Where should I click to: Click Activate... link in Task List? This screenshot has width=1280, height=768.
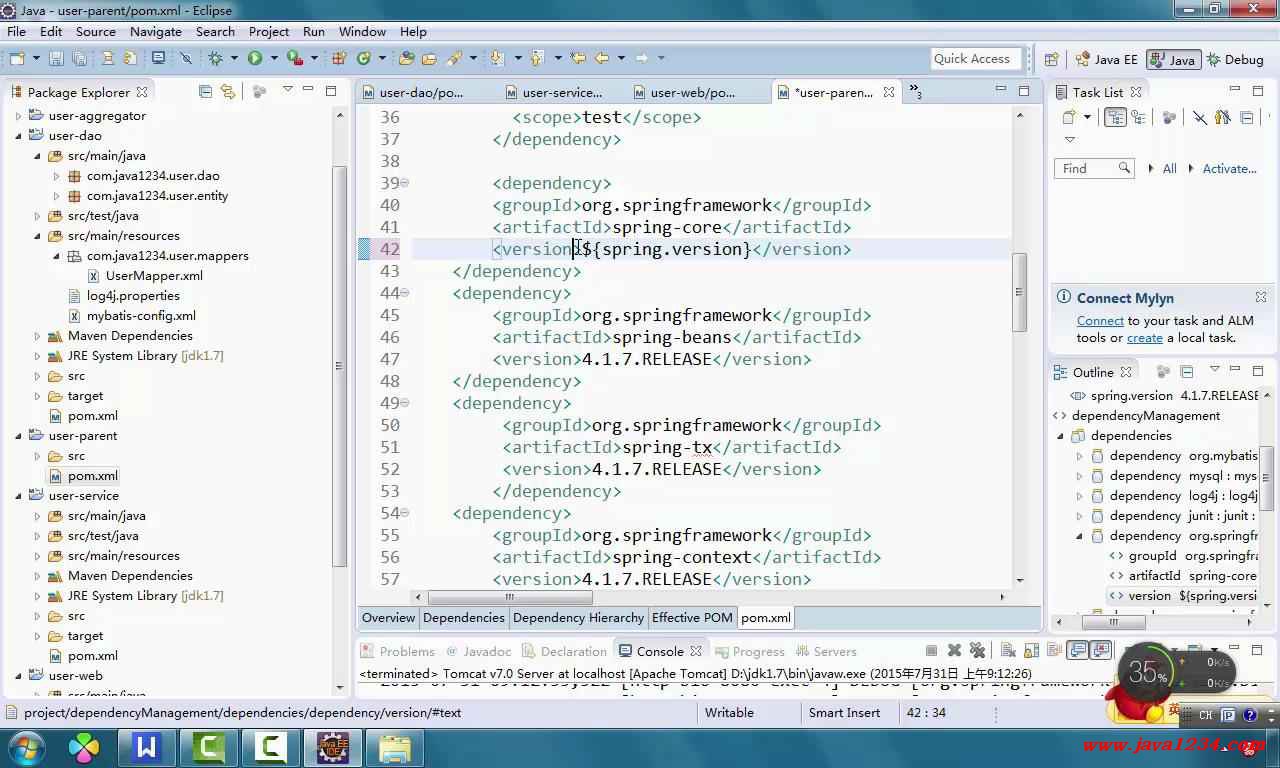(x=1229, y=168)
